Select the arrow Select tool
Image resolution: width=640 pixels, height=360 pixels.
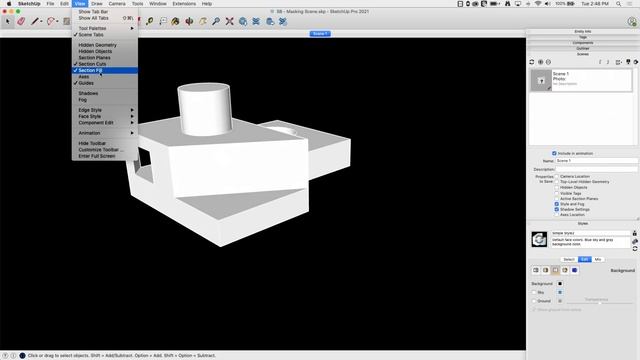click(8, 21)
